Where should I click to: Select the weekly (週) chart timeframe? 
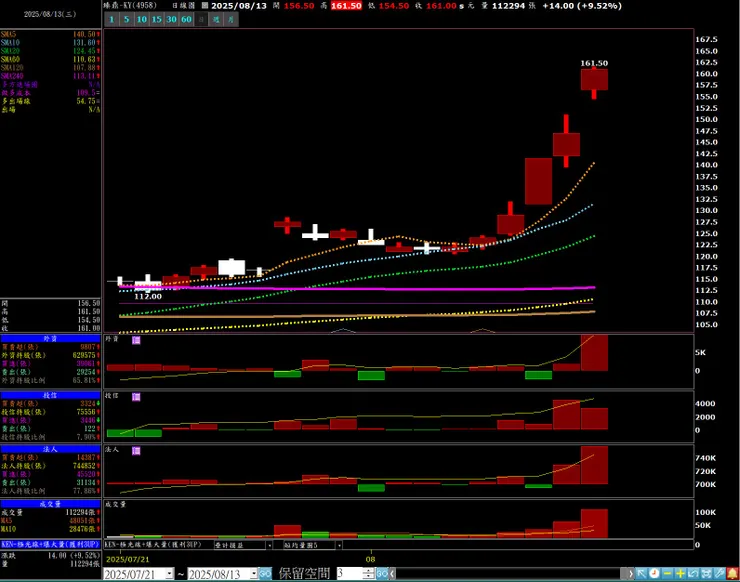[x=216, y=19]
